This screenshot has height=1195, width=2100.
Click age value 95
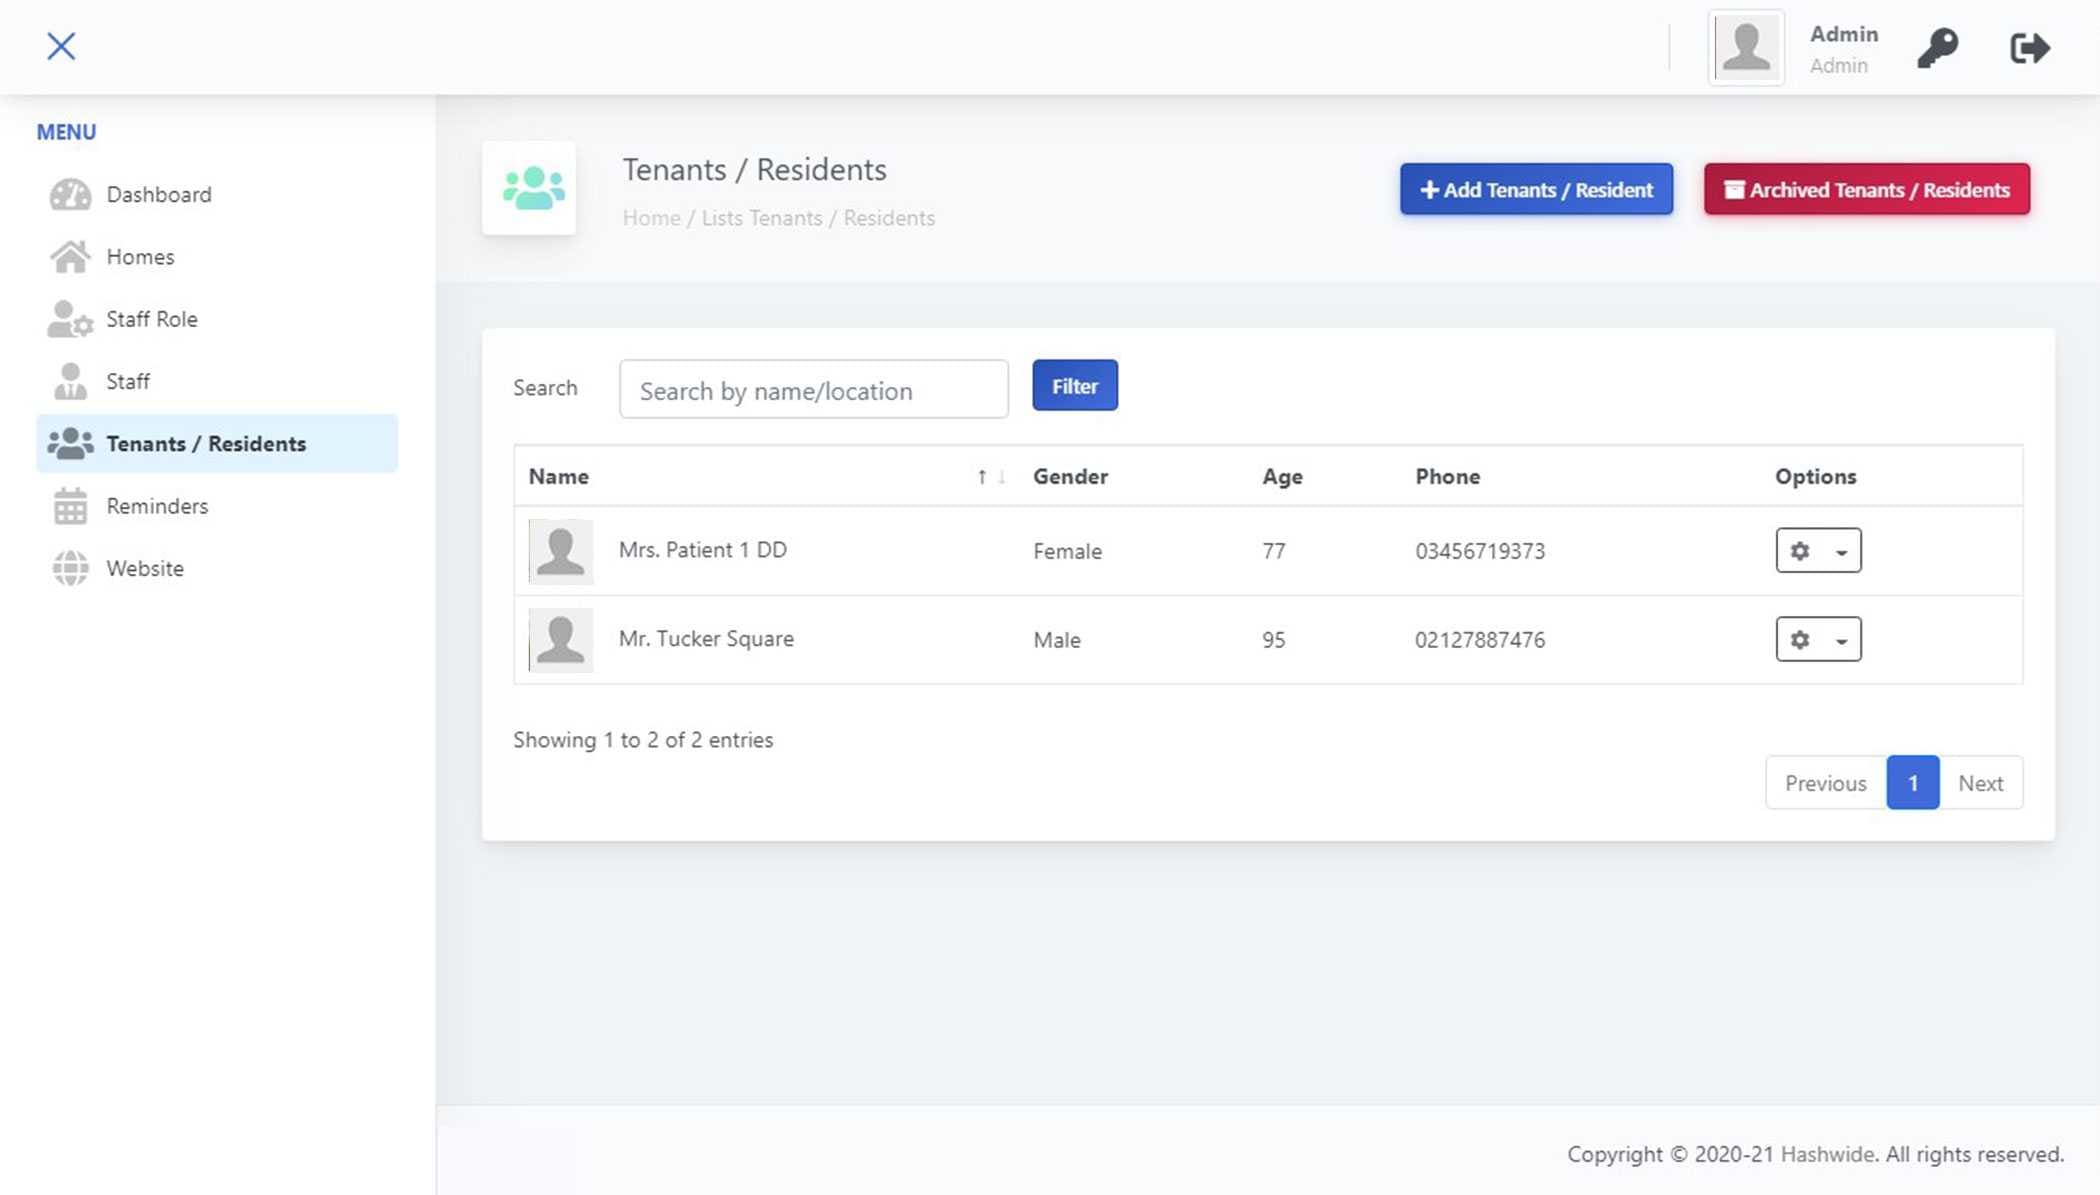pyautogui.click(x=1273, y=640)
